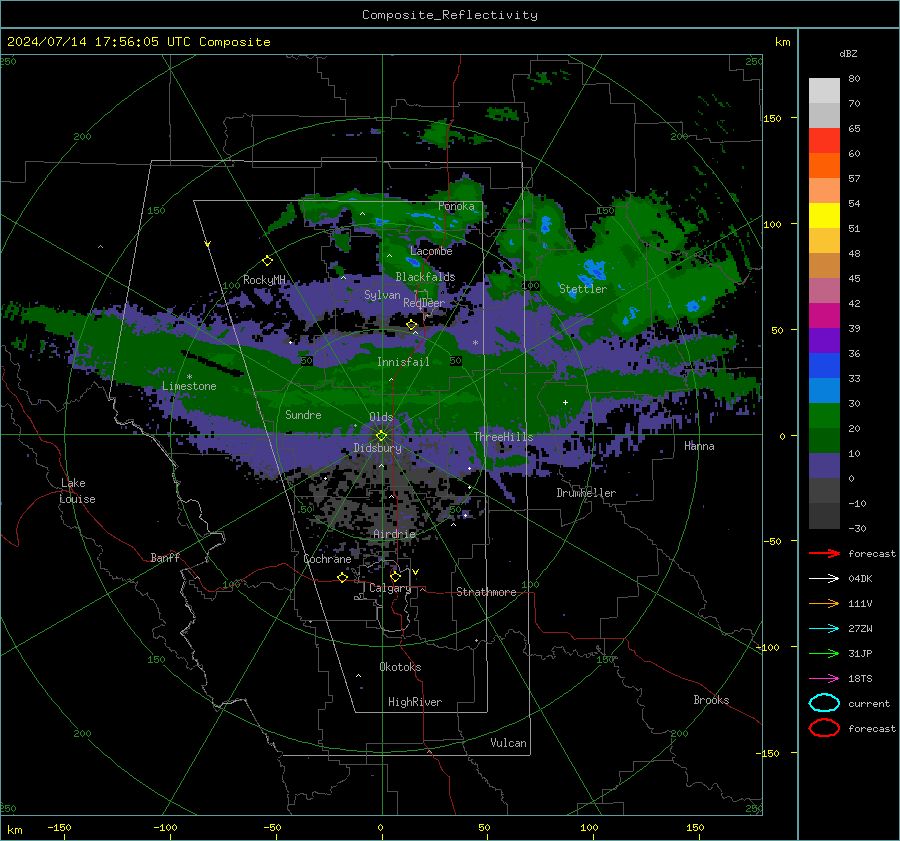900x841 pixels.
Task: Click the yellow radar-center marker above Didsbury
Action: pos(381,436)
